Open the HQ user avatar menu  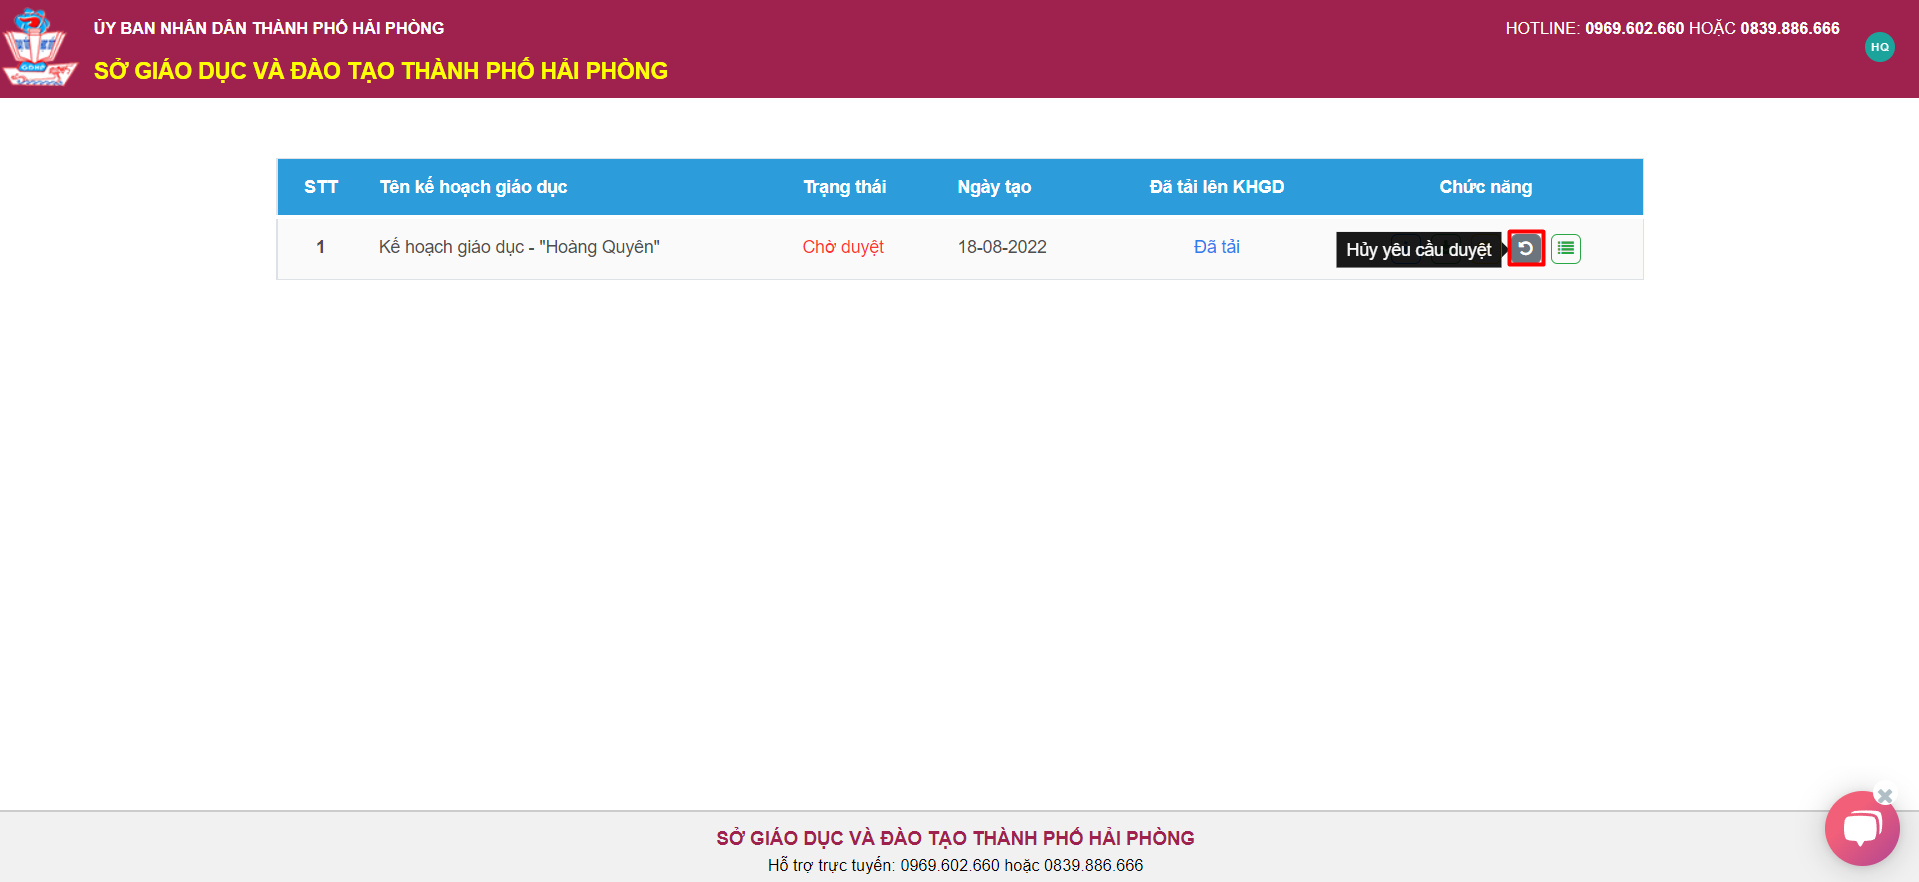[1880, 47]
